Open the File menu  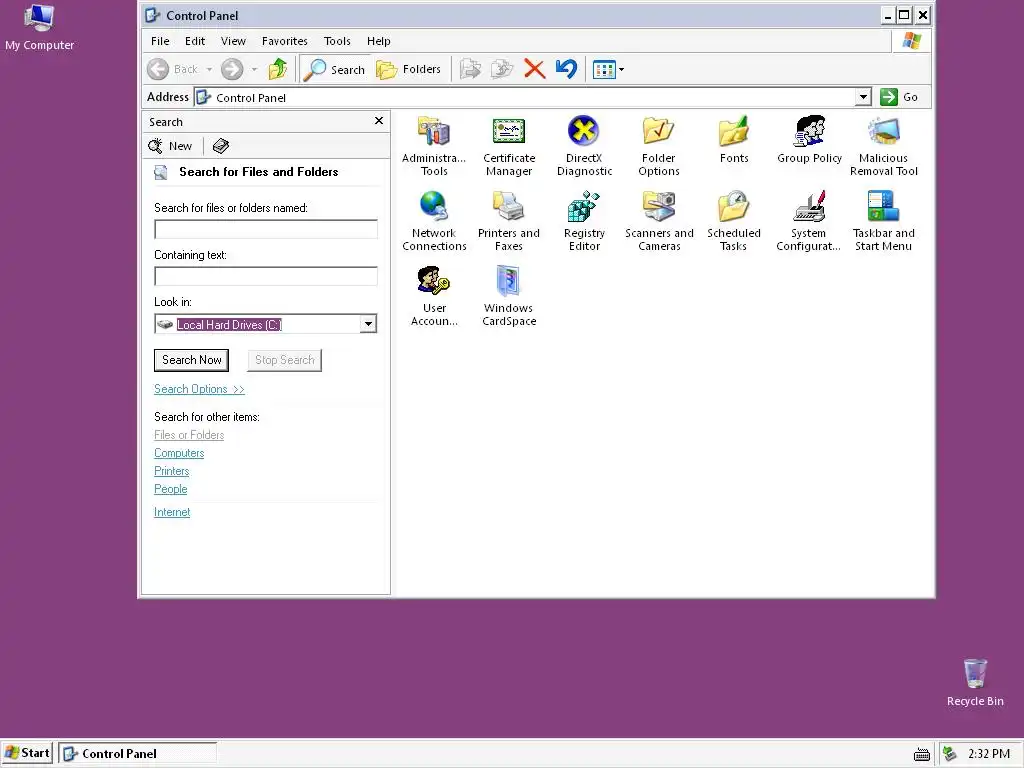click(x=160, y=41)
